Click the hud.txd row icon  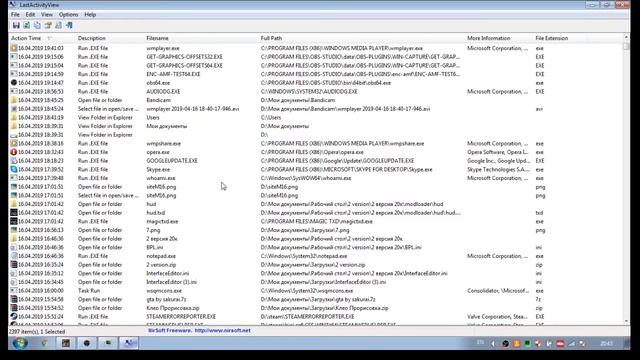13,213
